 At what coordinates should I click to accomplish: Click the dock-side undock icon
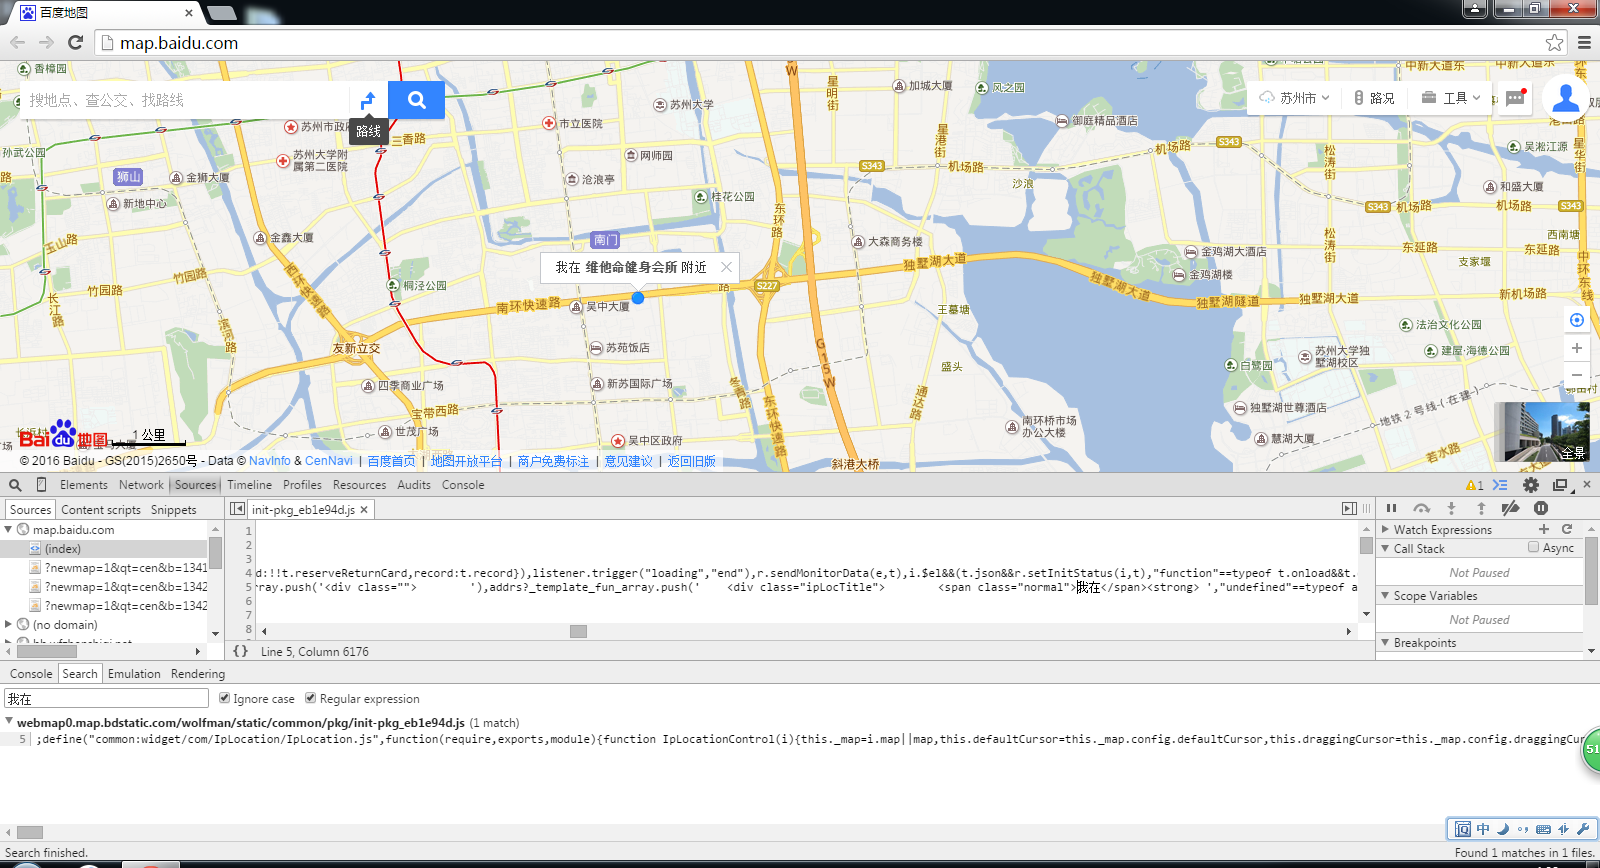point(1560,485)
